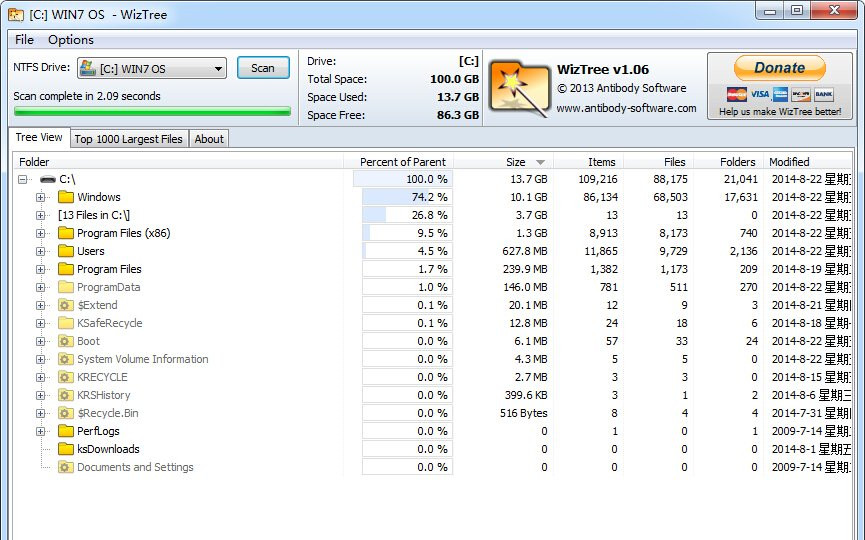Click the C:\ drive icon in tree
The image size is (865, 540).
tap(48, 179)
